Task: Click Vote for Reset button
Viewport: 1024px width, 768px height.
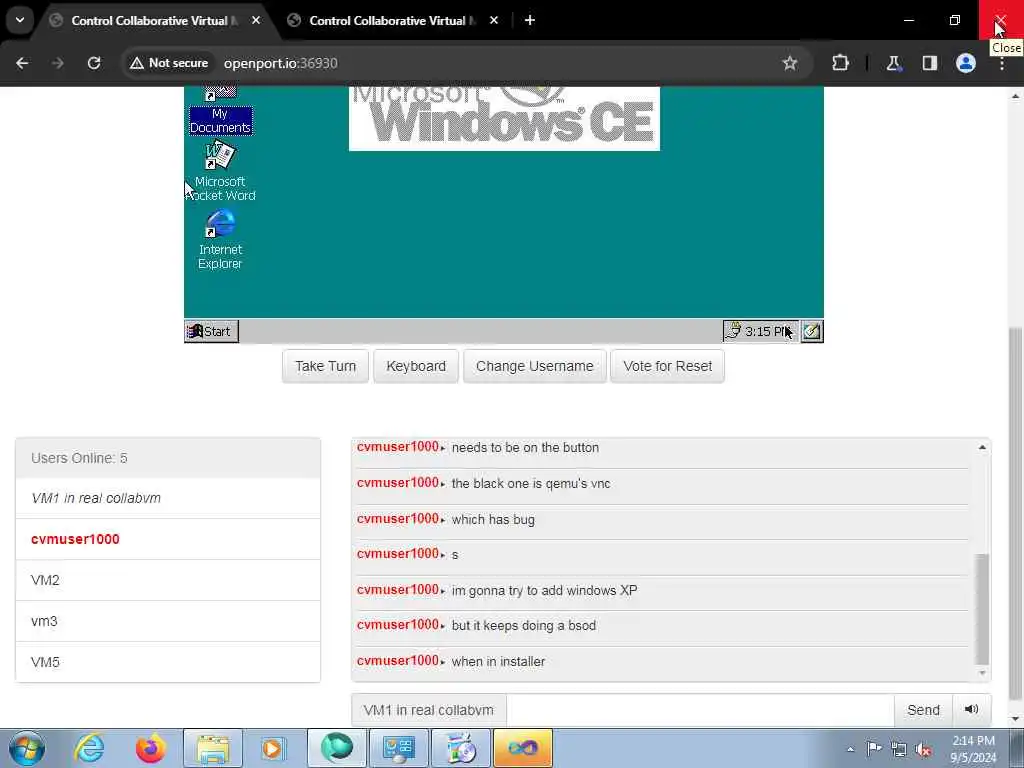Action: [667, 366]
